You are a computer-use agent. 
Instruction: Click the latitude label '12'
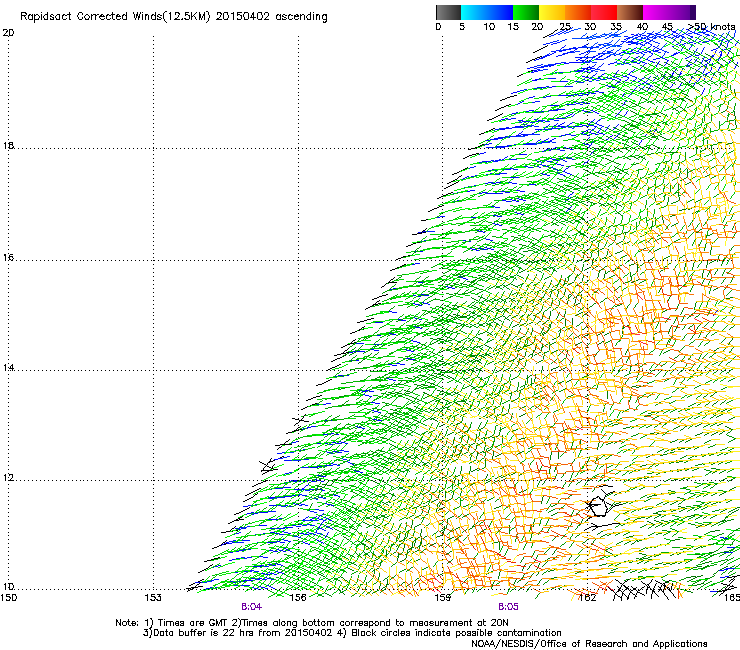pyautogui.click(x=8, y=478)
